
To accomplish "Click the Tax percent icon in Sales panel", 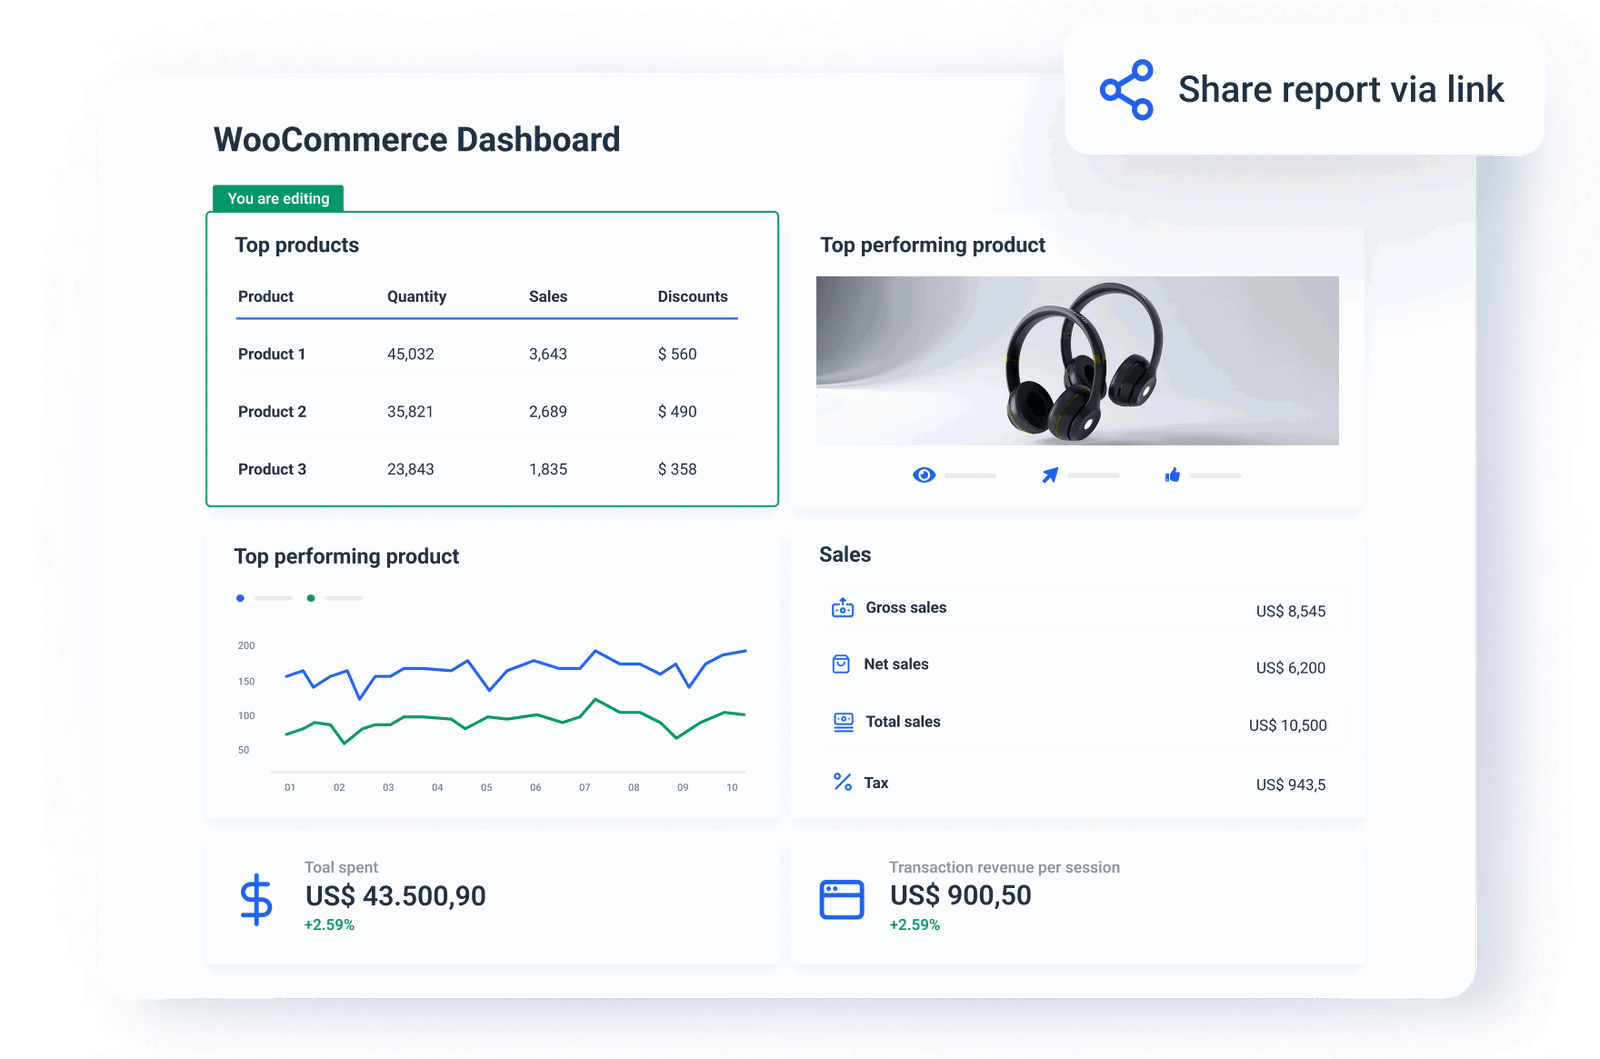I will (841, 782).
